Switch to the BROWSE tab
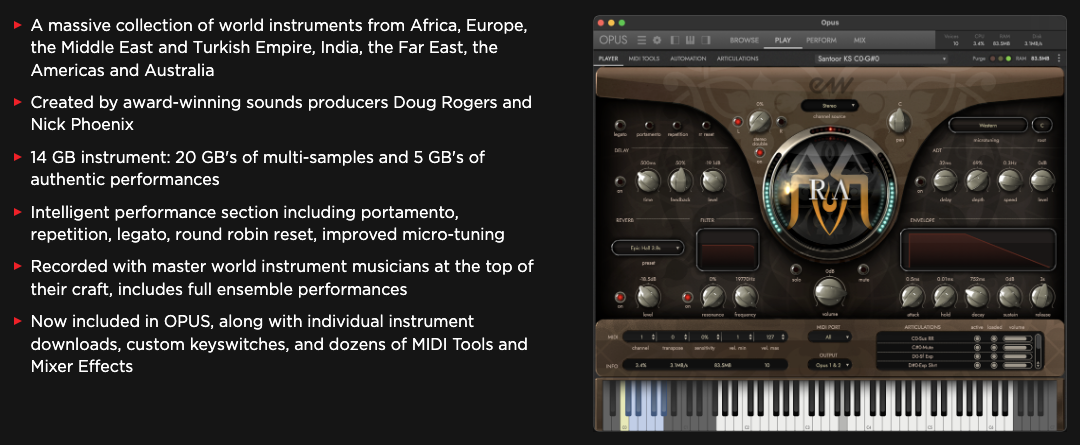The image size is (1080, 445). (744, 40)
